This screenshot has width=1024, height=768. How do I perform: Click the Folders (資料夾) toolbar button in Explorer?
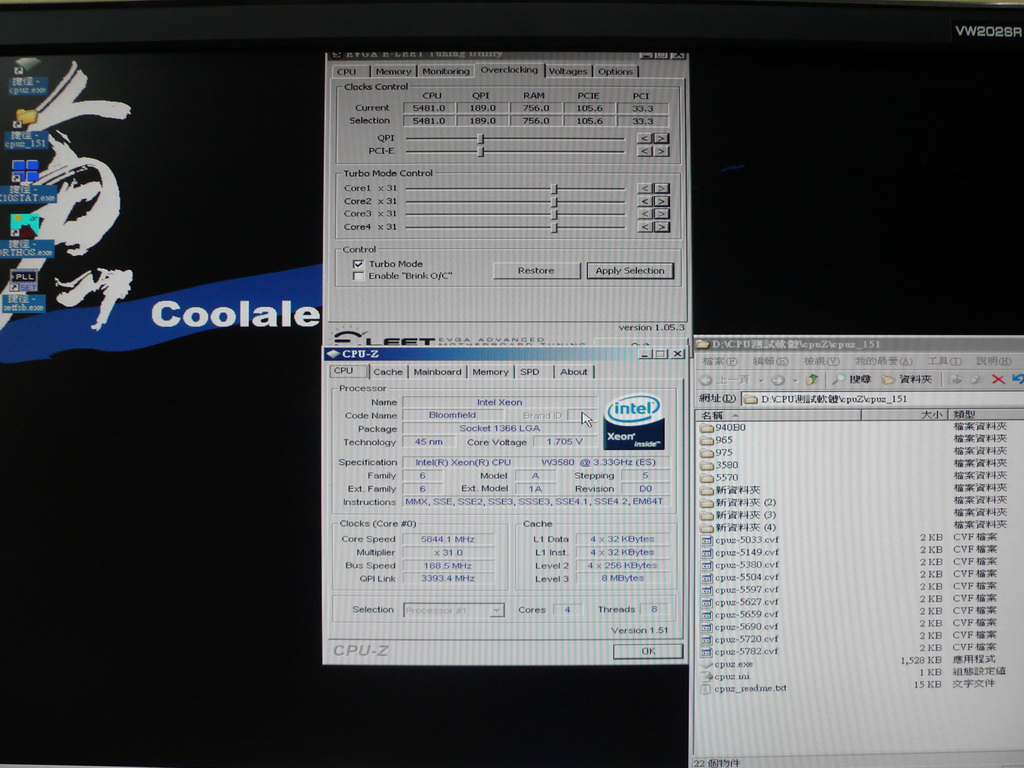[907, 379]
